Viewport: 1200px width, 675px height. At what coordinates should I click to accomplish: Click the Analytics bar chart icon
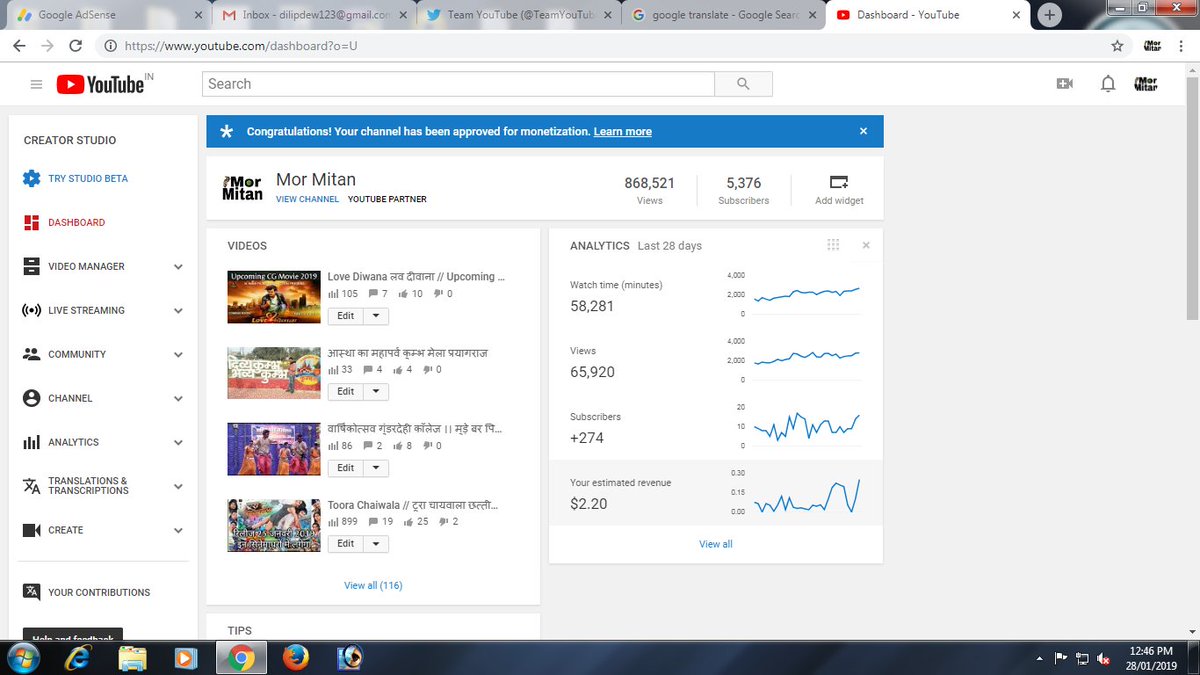coord(31,442)
